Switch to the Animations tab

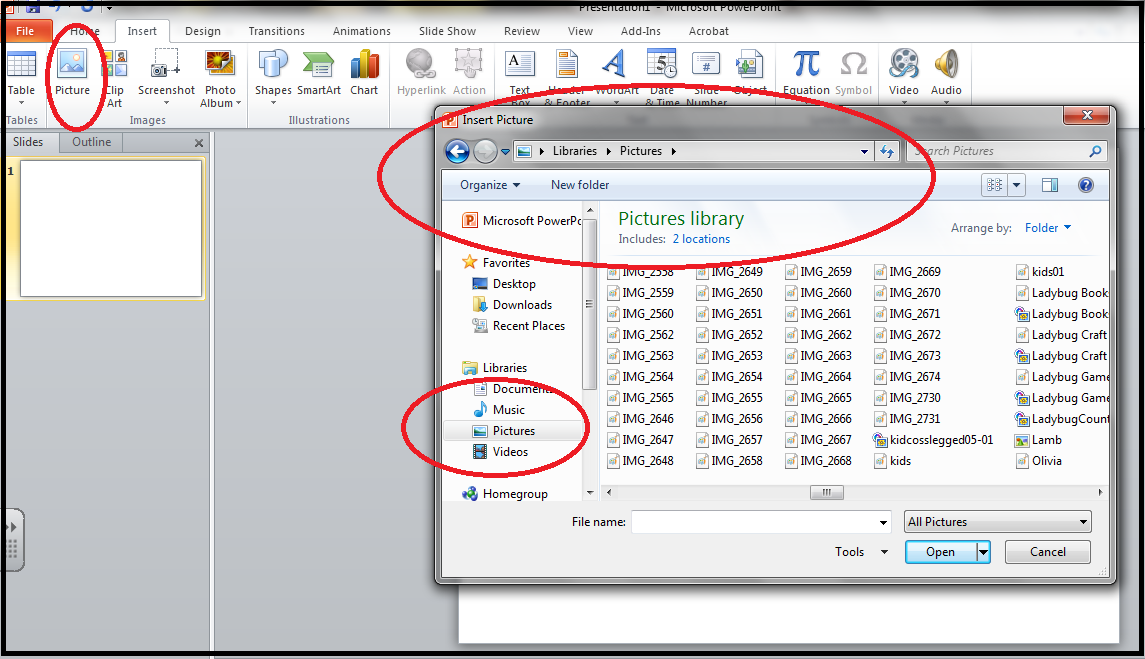pyautogui.click(x=361, y=31)
